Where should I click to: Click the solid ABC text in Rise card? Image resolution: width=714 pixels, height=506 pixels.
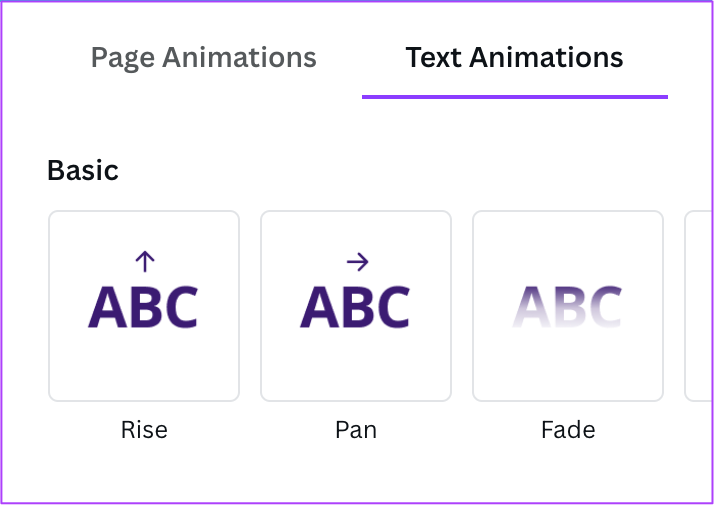144,307
